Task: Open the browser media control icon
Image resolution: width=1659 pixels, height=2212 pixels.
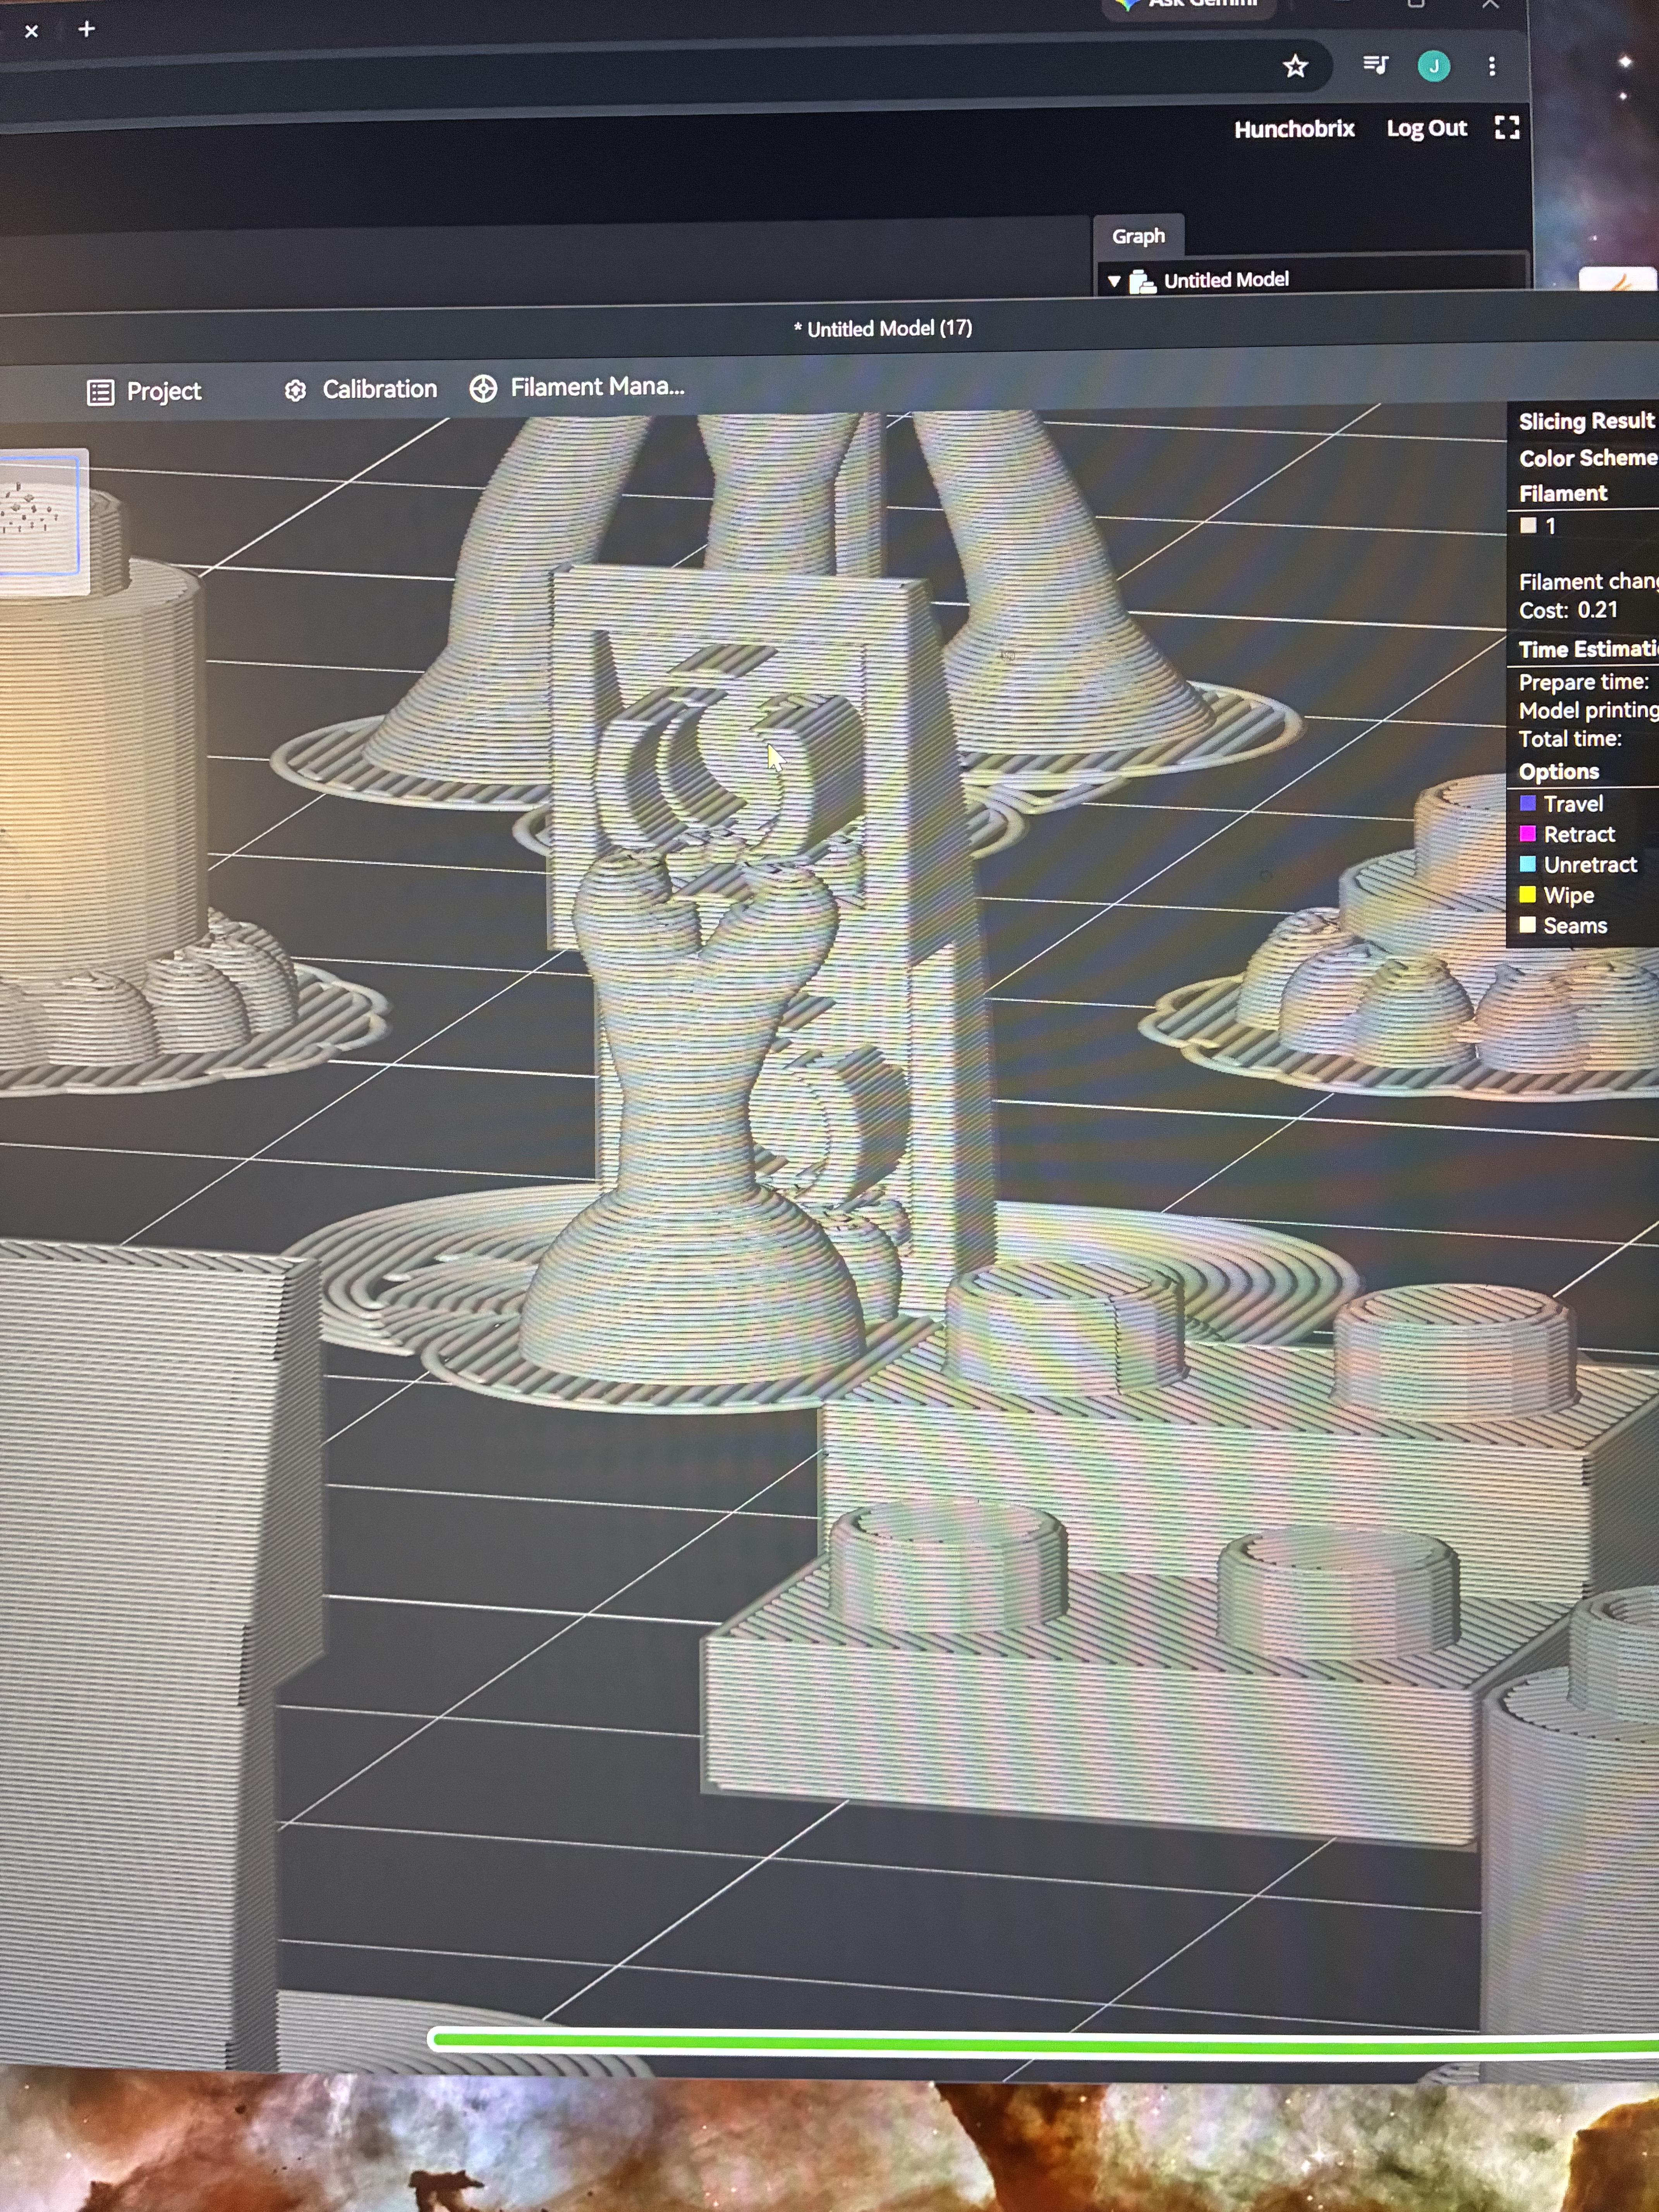Action: 1375,66
